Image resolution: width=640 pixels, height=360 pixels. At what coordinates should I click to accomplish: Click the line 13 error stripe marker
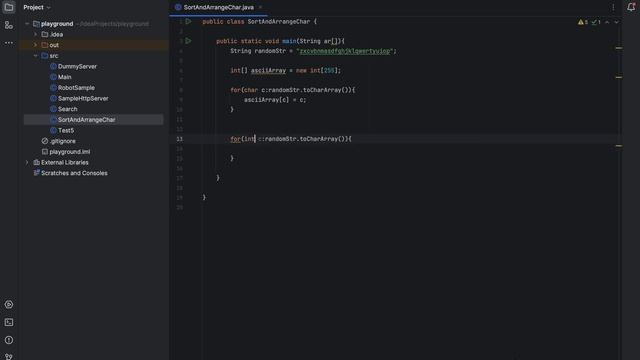(x=619, y=146)
